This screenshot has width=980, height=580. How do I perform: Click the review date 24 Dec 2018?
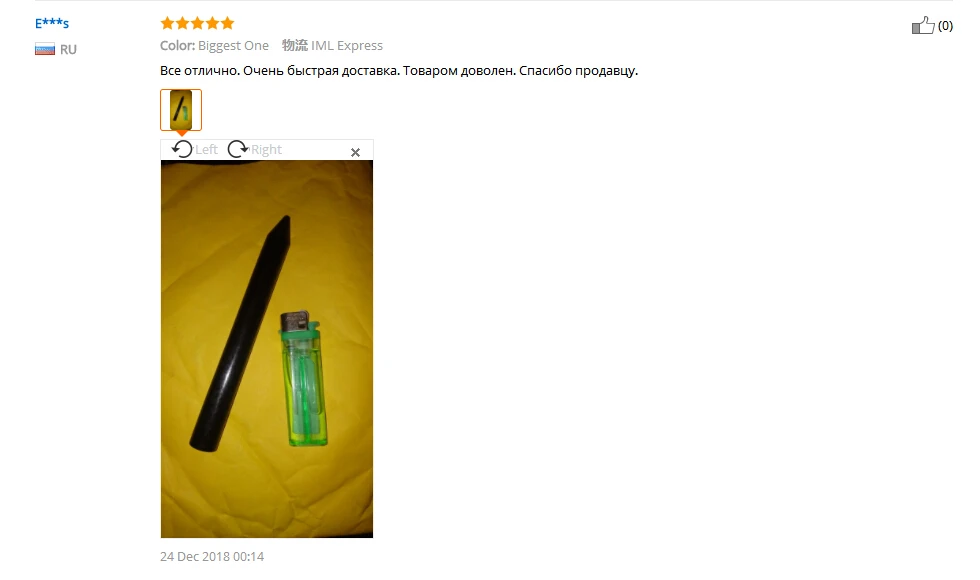coord(212,556)
